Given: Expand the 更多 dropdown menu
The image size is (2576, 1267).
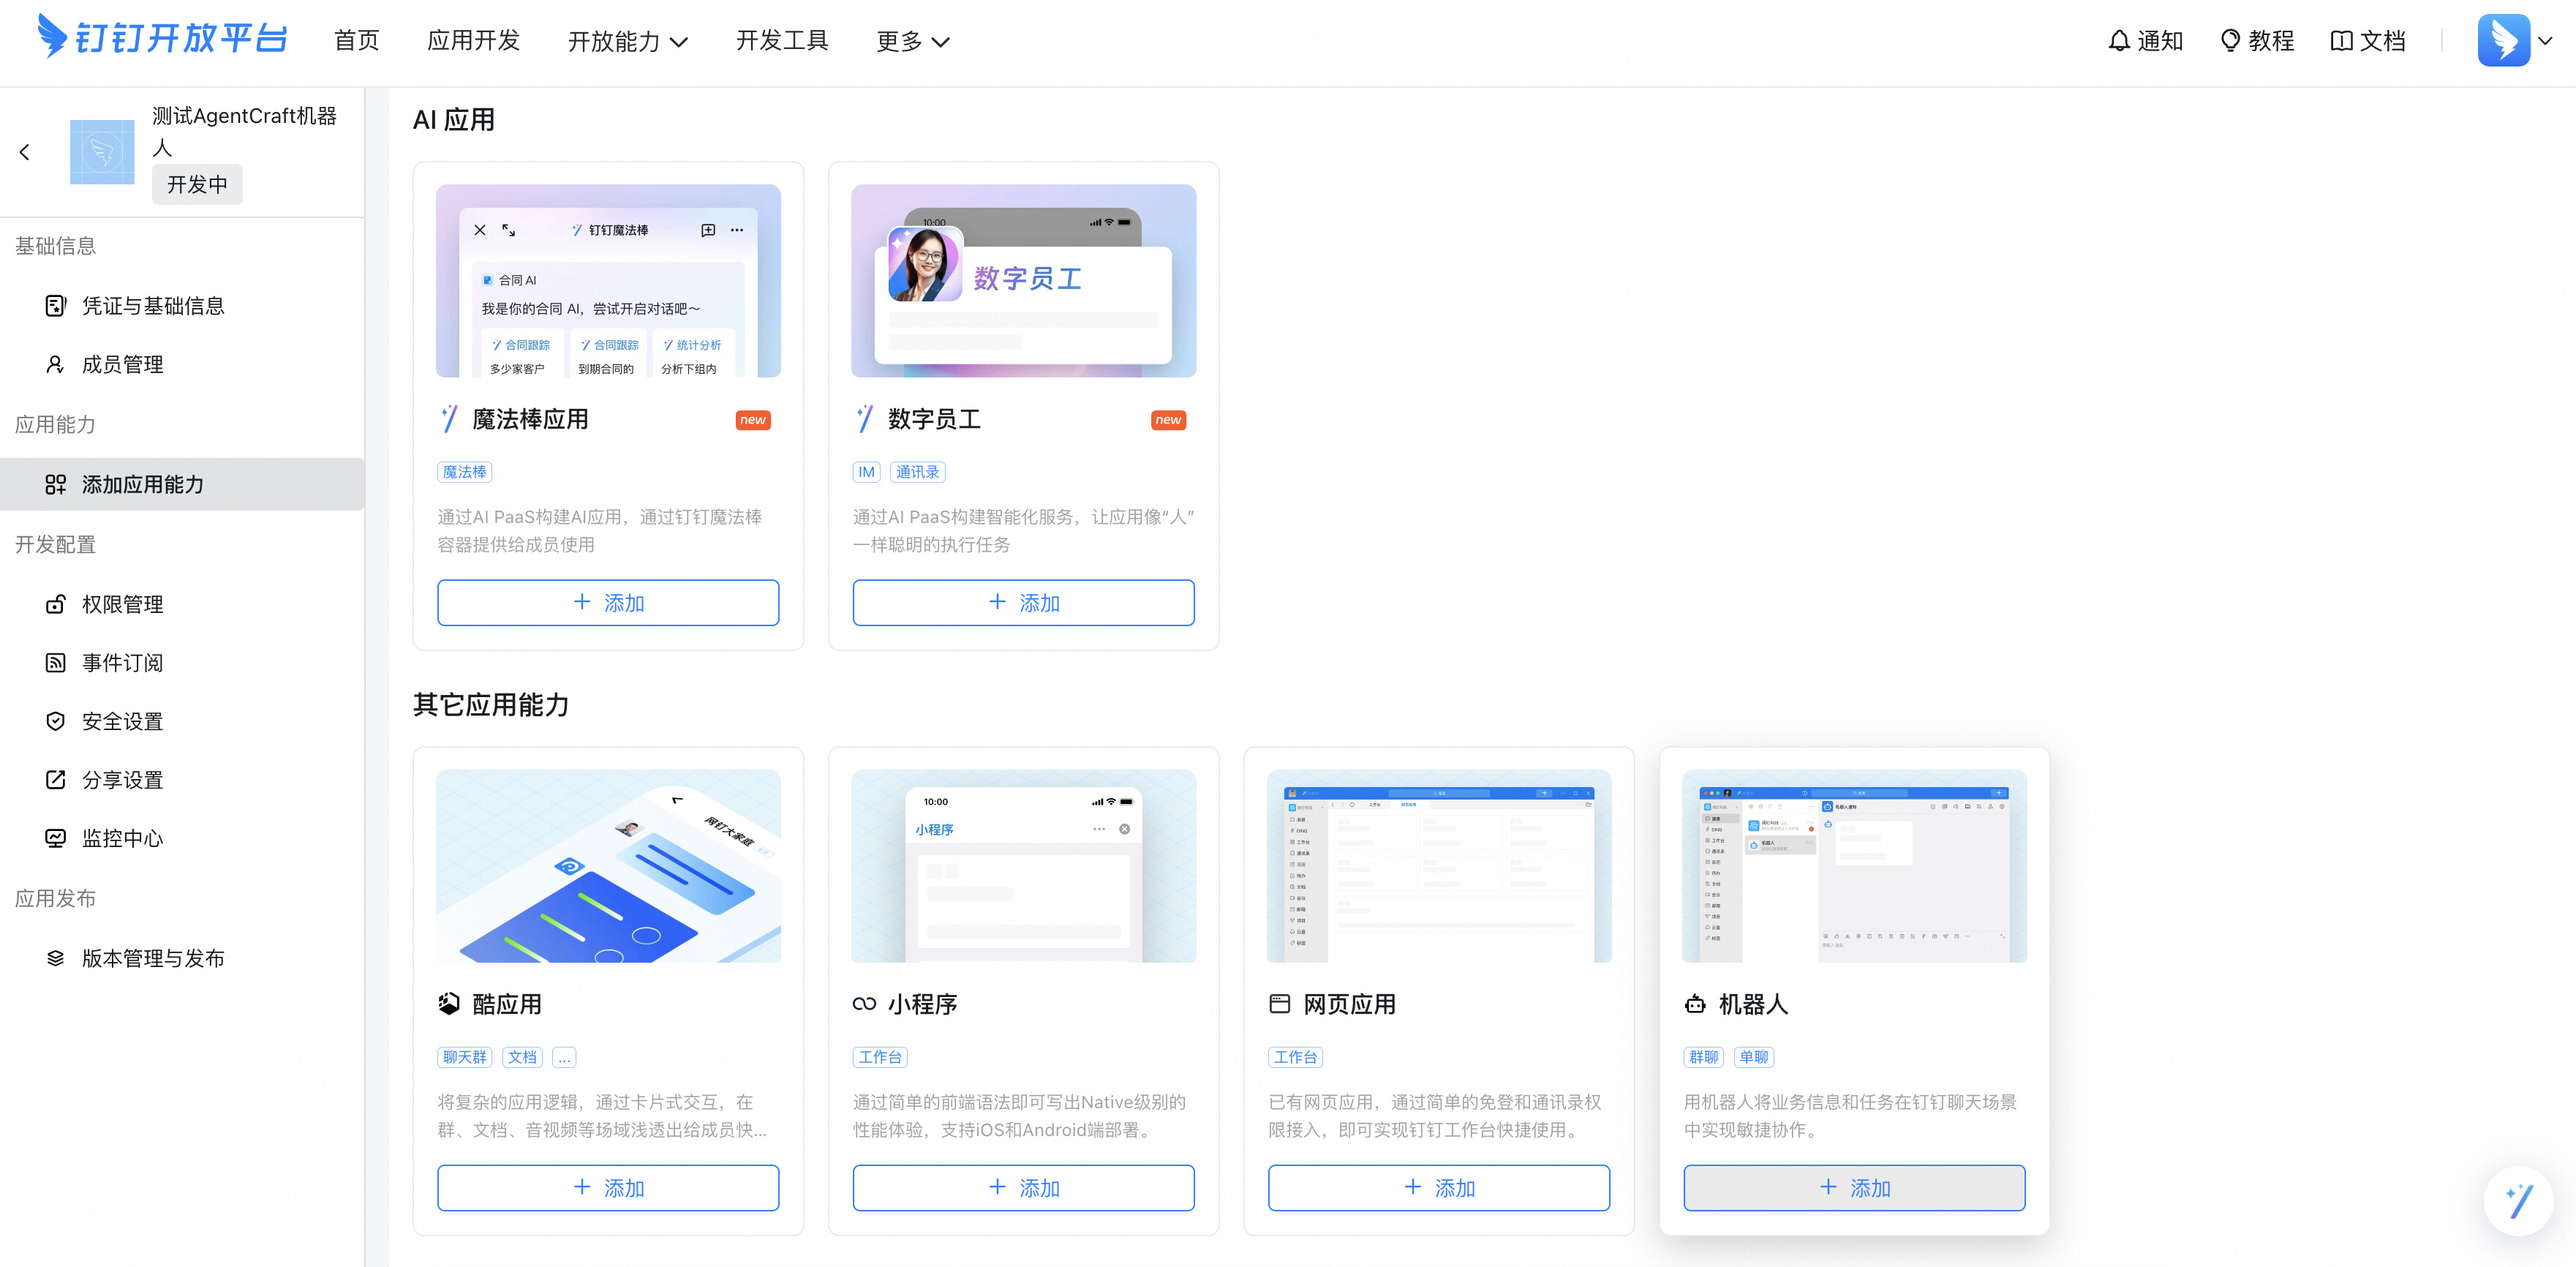Looking at the screenshot, I should pos(913,41).
